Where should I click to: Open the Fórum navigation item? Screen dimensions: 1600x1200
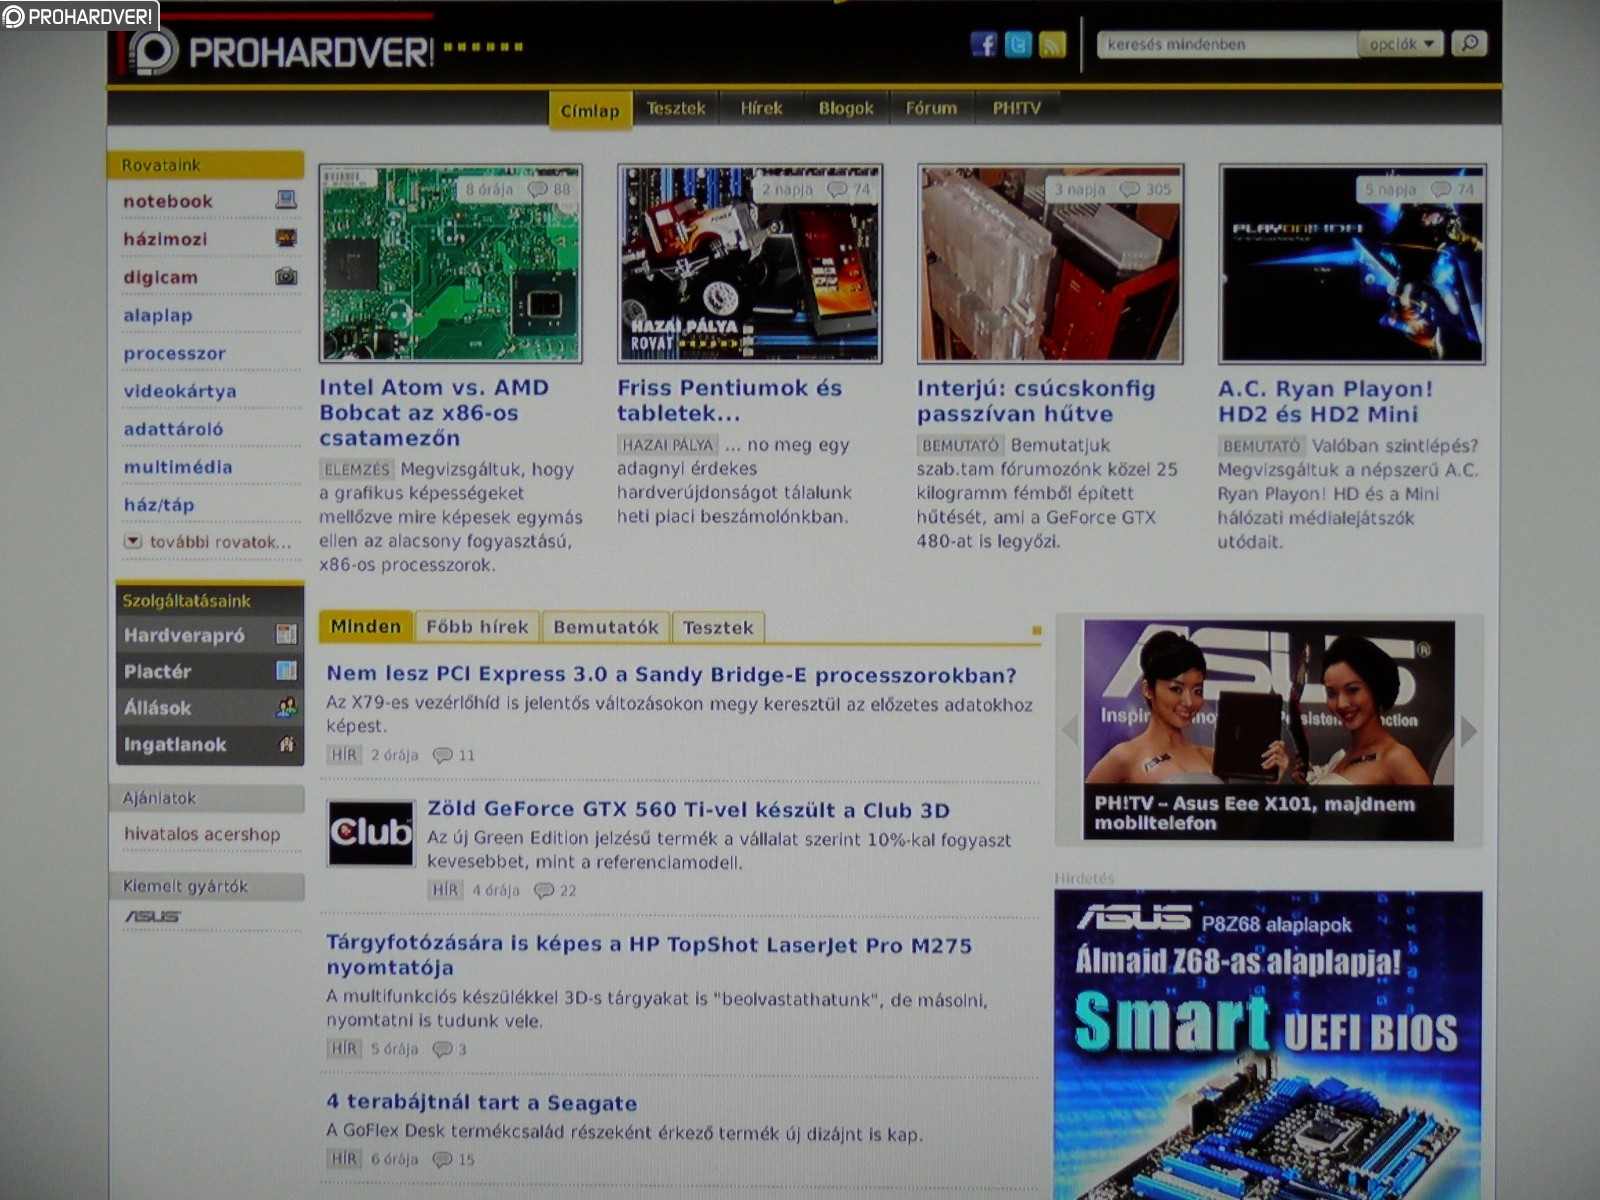(931, 108)
